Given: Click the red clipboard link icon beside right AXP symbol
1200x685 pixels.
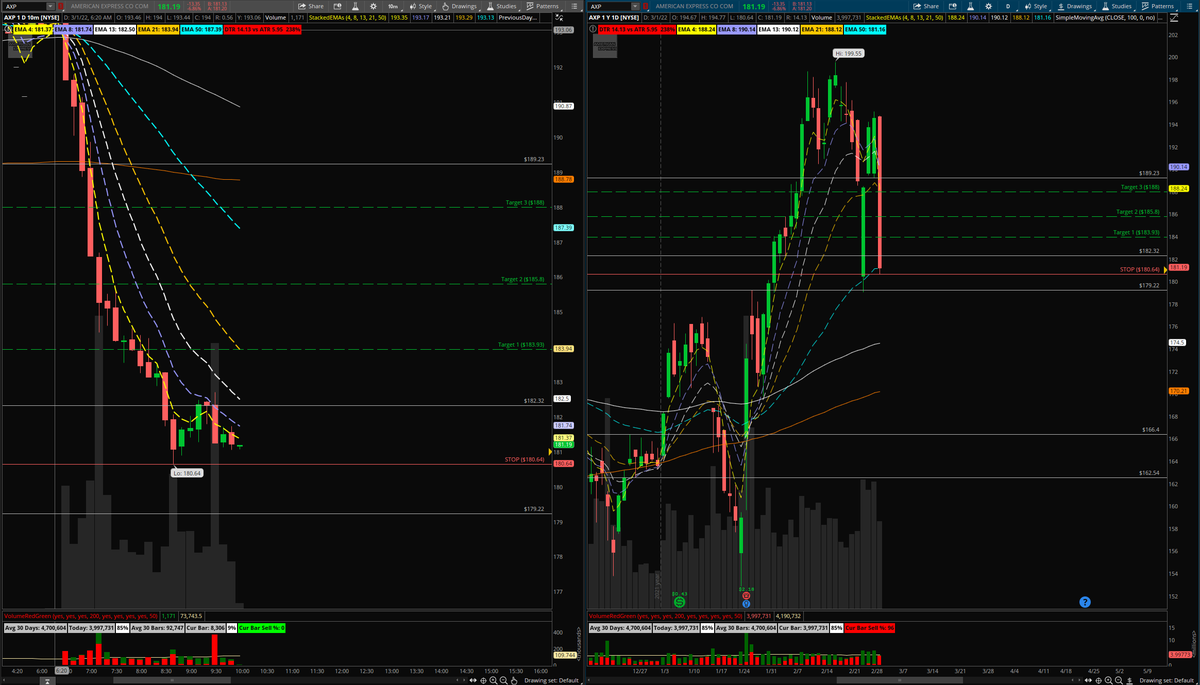Looking at the screenshot, I should coord(646,6).
